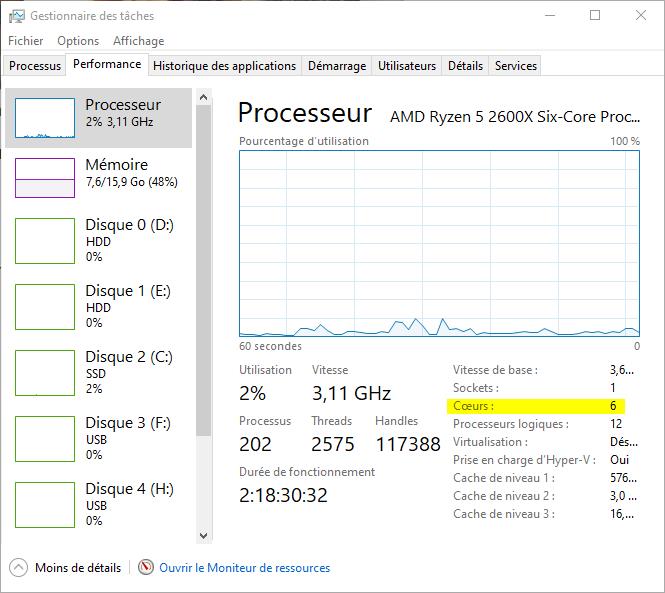
Task: Open Disque 1 (E:) HDD graph
Action: (x=45, y=307)
